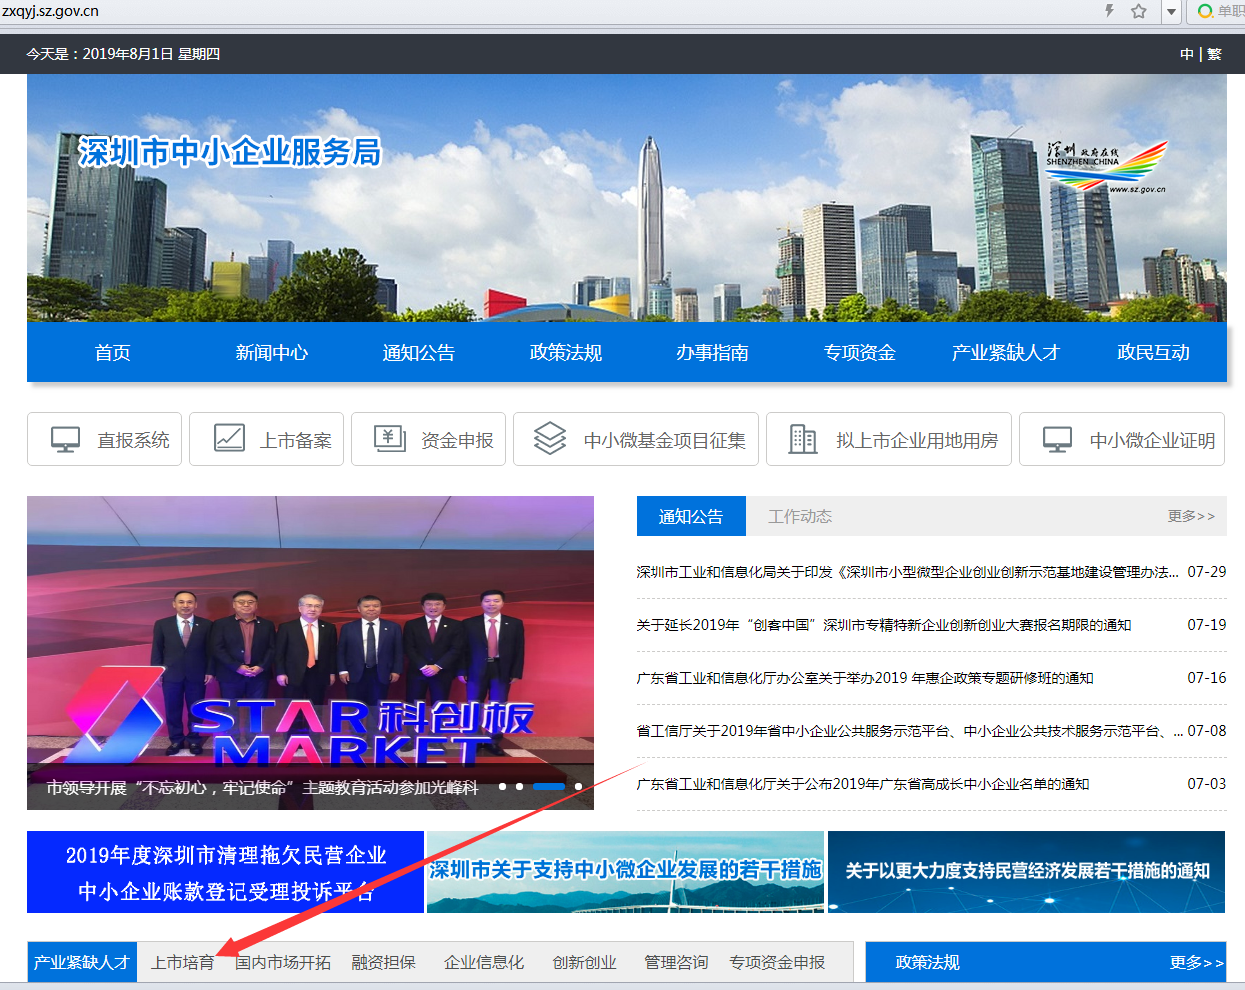Click the monitor icon beside 直报系统
The image size is (1245, 990).
click(x=65, y=440)
